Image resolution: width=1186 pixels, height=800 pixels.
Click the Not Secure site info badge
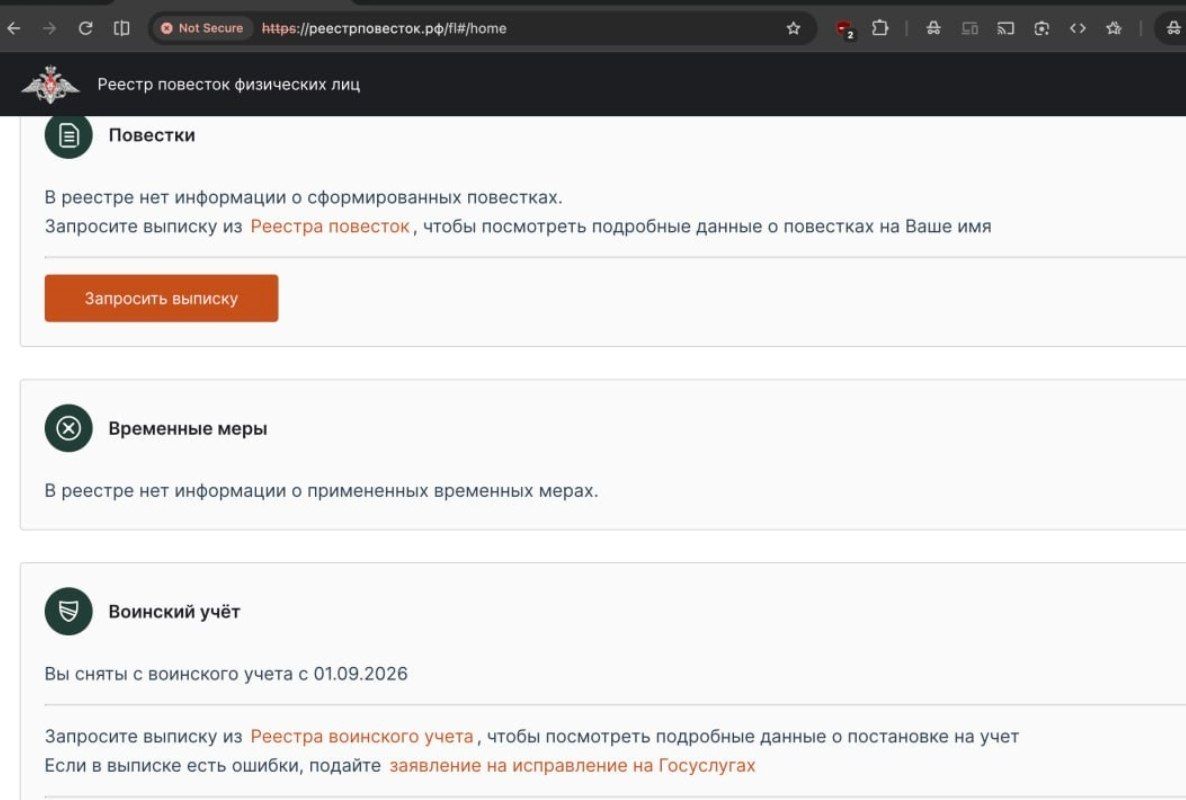[x=203, y=28]
